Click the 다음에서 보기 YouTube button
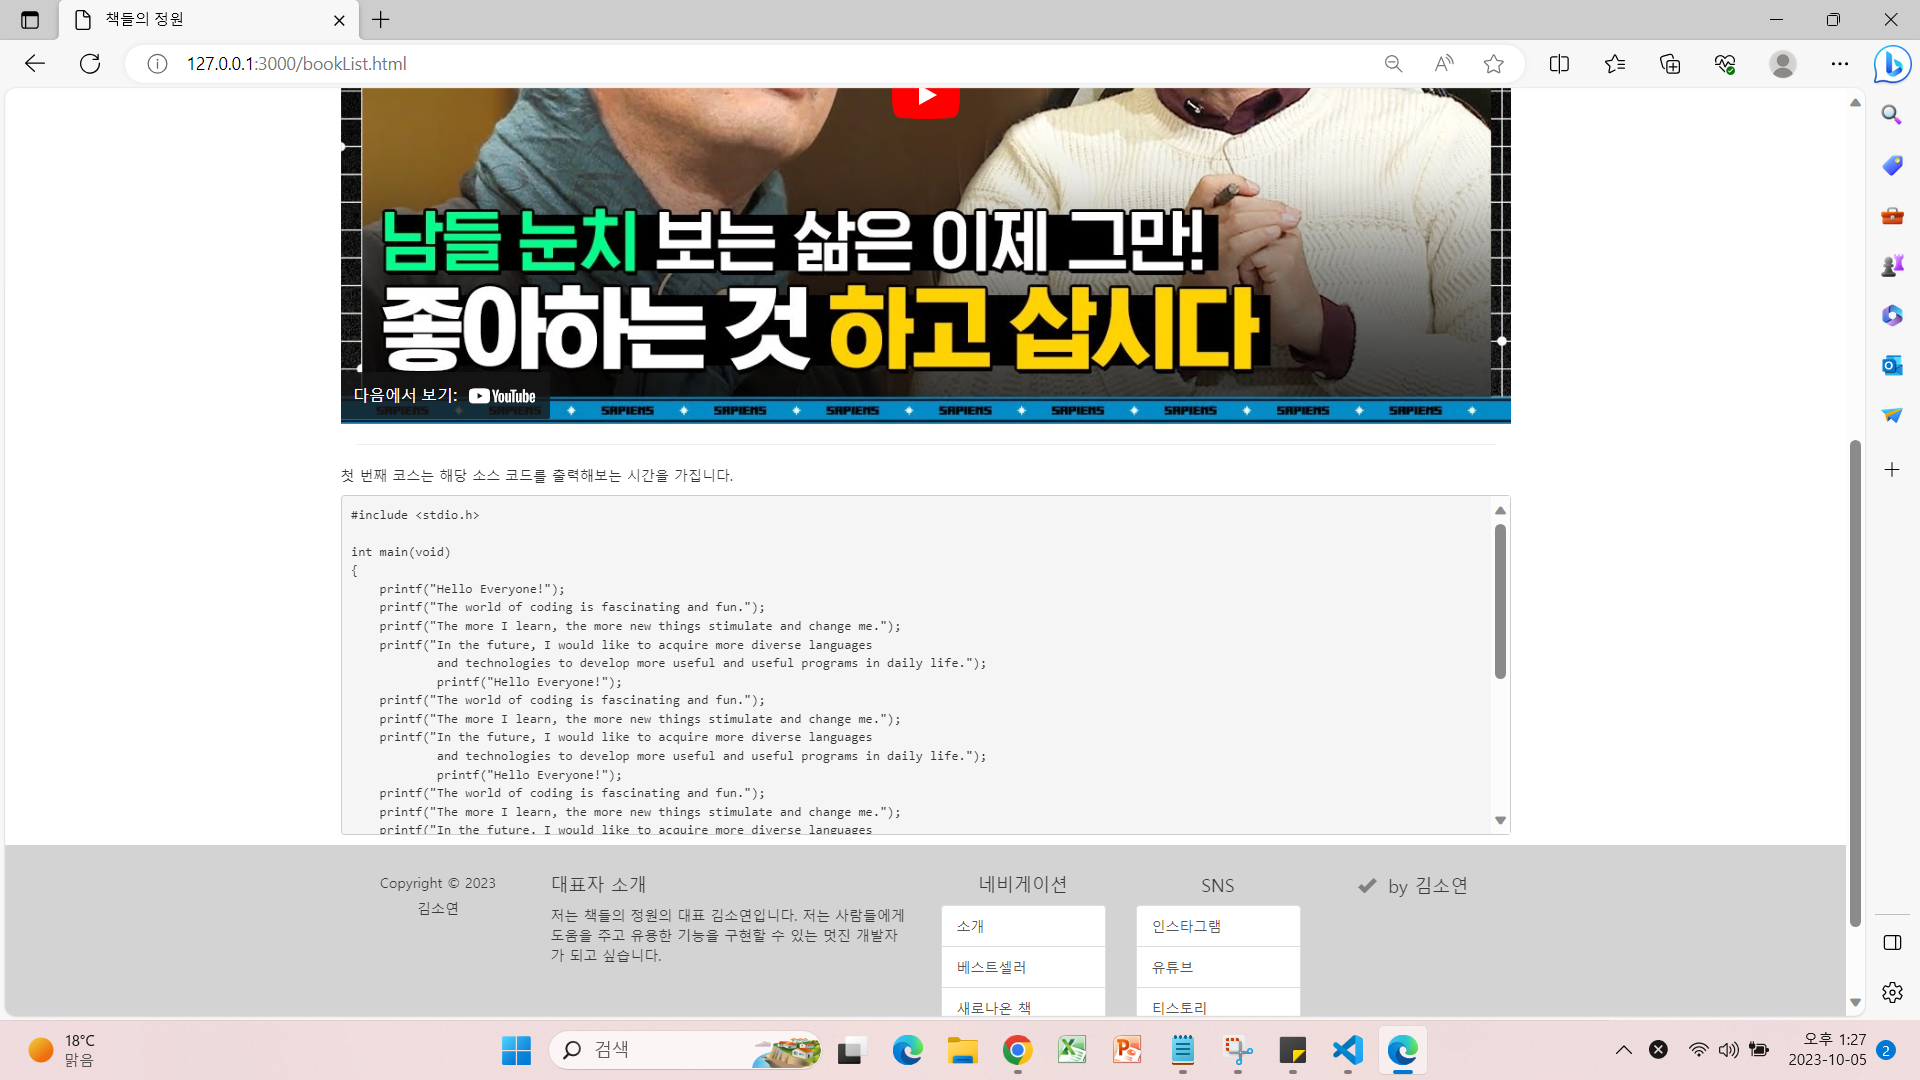This screenshot has height=1080, width=1920. (x=445, y=396)
